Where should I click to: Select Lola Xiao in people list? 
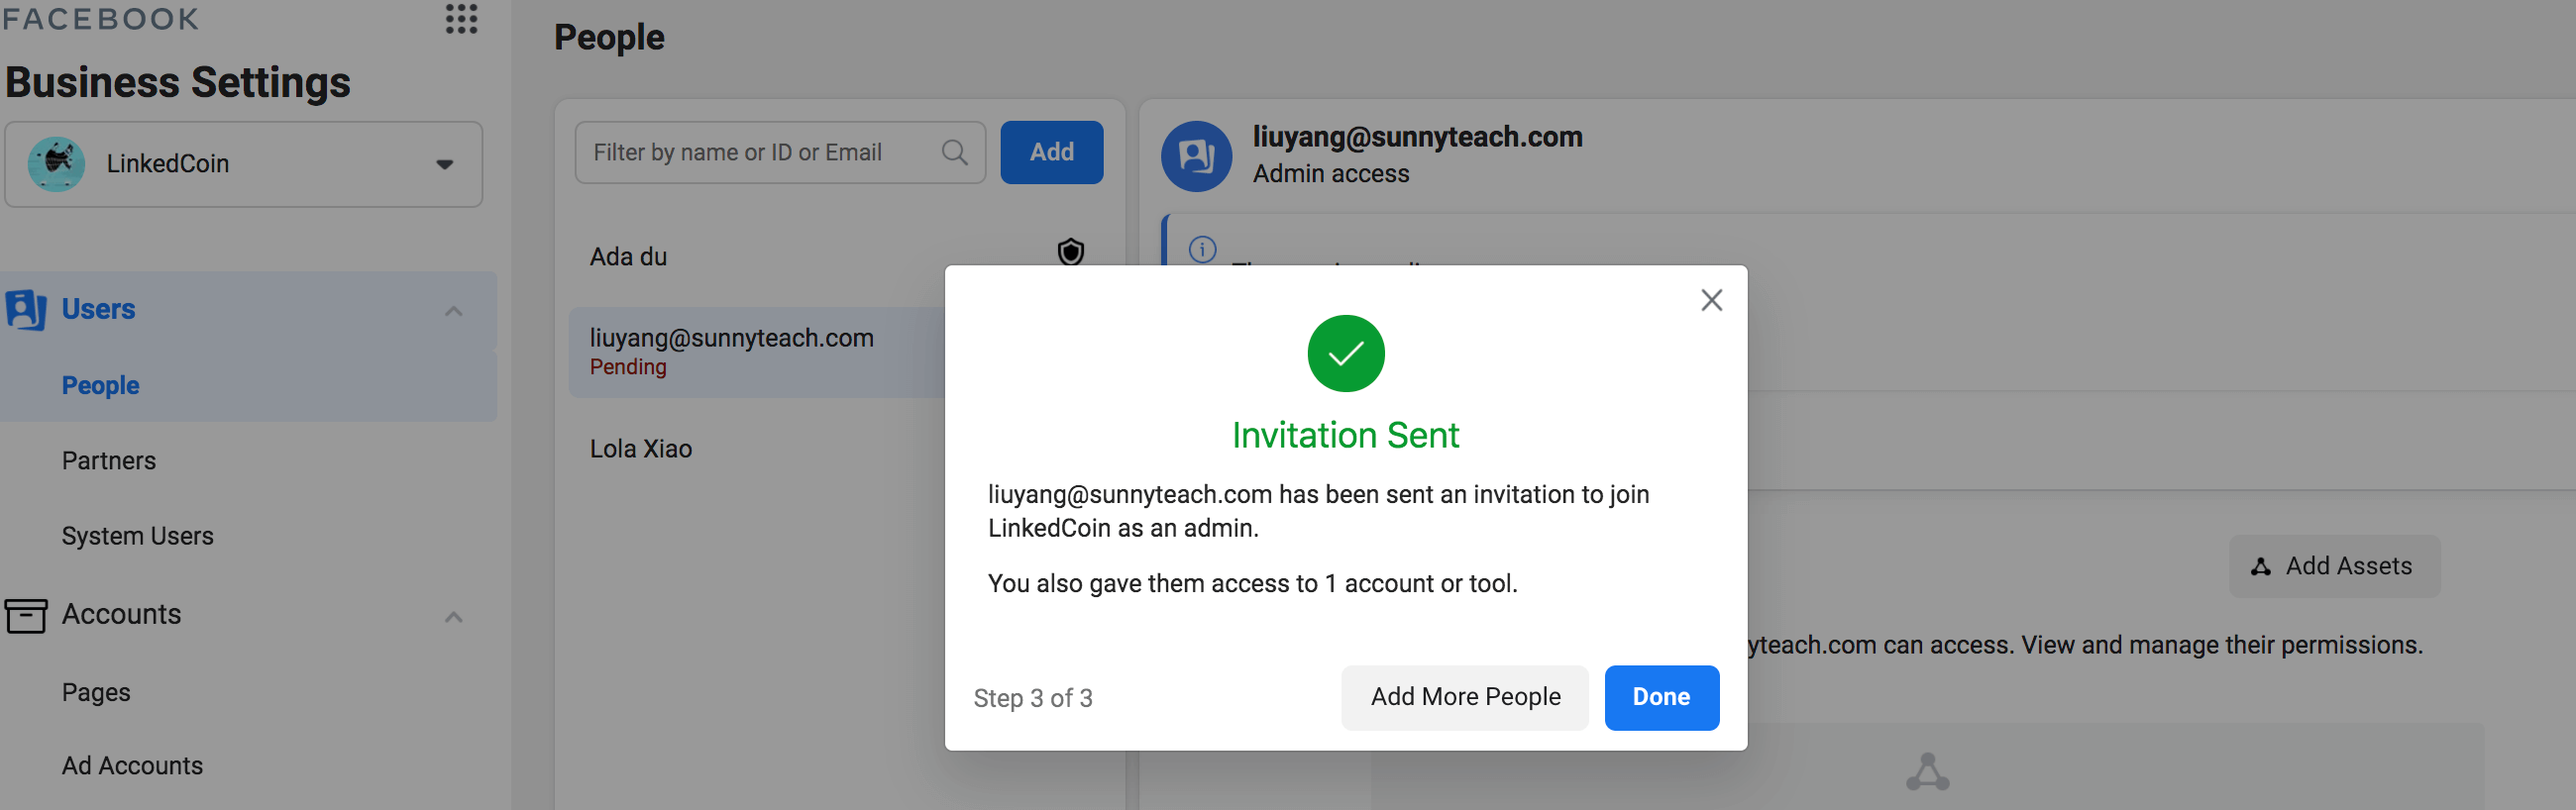click(641, 449)
